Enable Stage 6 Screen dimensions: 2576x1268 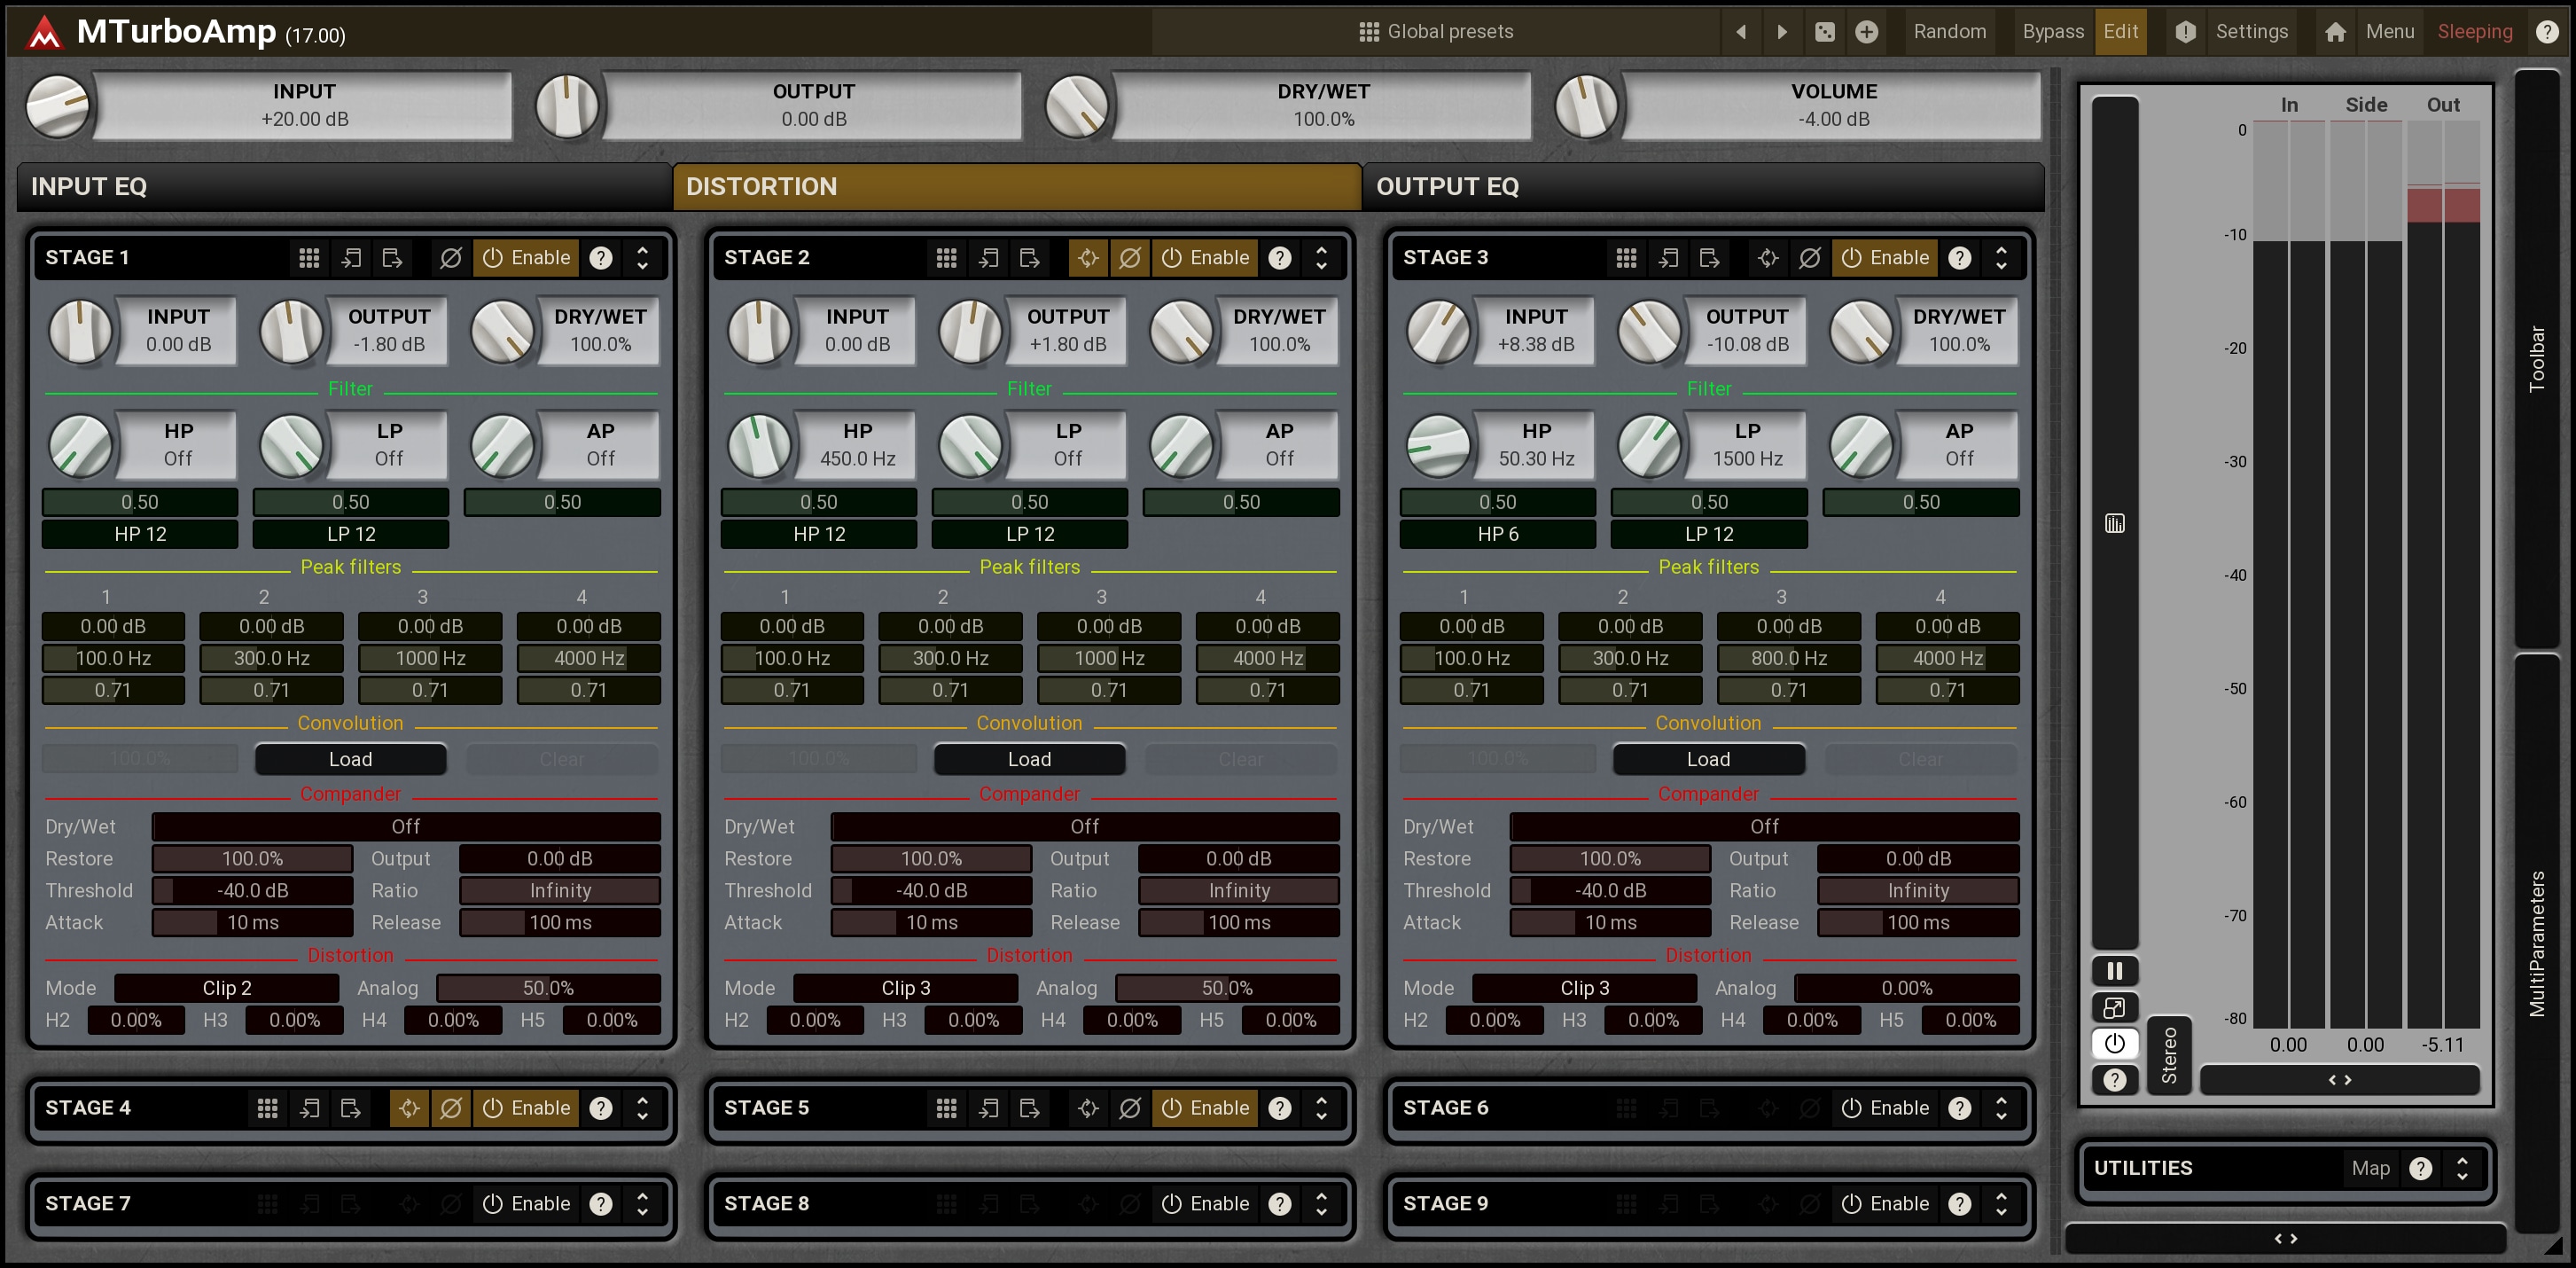click(x=1884, y=1108)
